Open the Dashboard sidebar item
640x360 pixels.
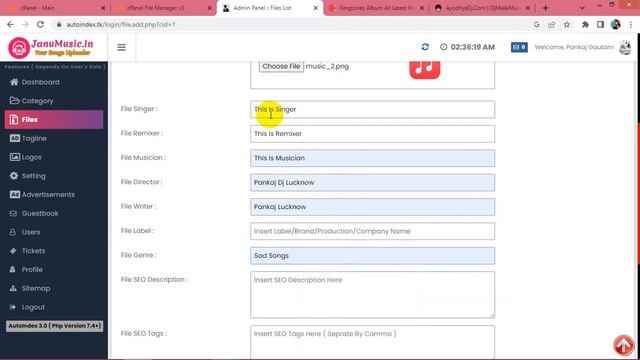[54, 82]
